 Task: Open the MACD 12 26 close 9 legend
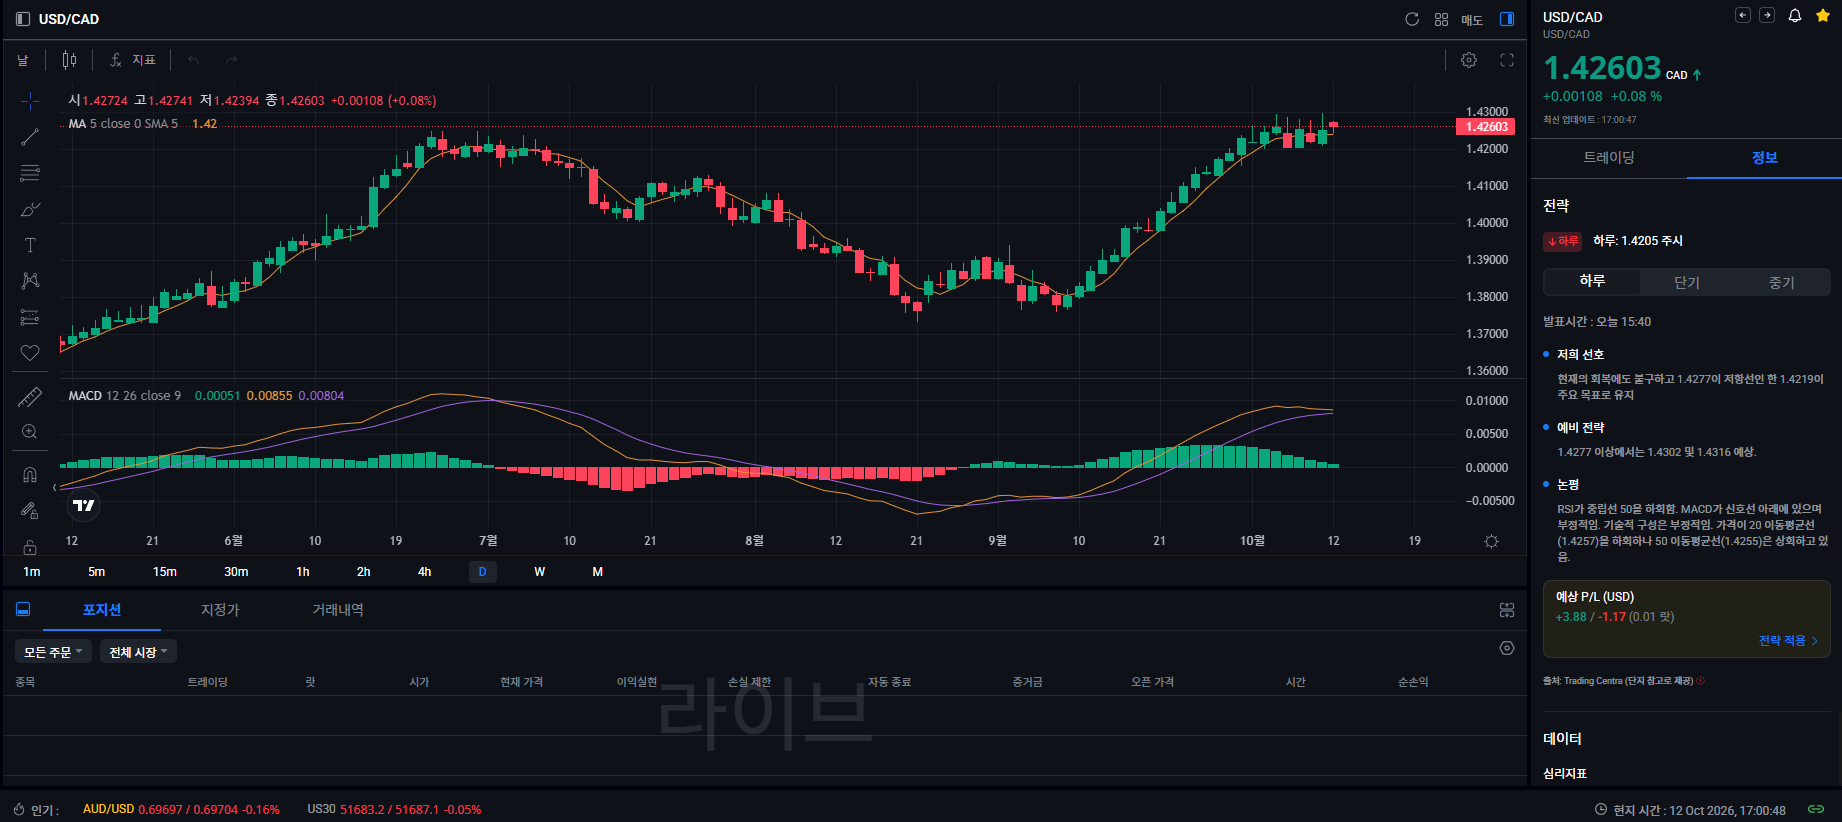(x=125, y=396)
